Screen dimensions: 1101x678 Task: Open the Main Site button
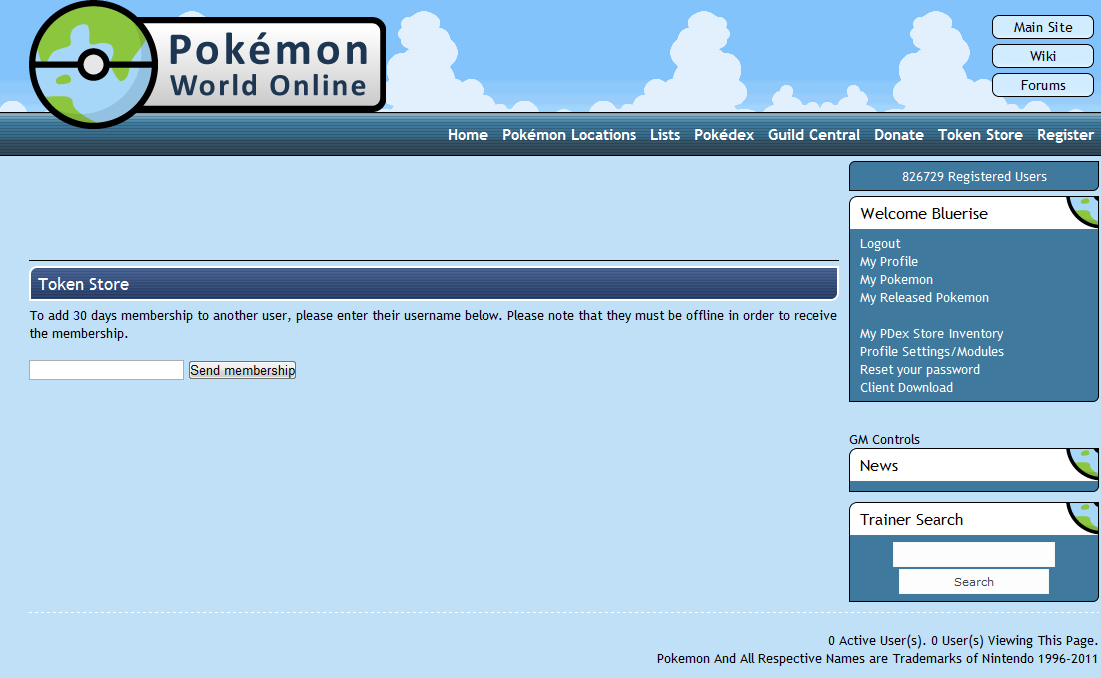pyautogui.click(x=1042, y=27)
